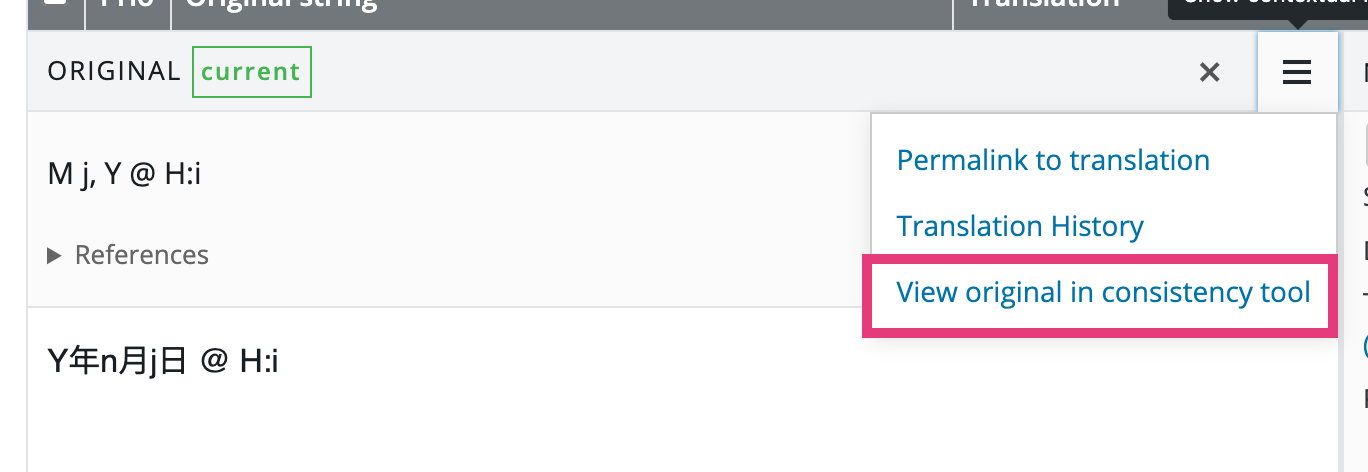Click the Original string column header
The height and width of the screenshot is (472, 1368).
[x=282, y=5]
